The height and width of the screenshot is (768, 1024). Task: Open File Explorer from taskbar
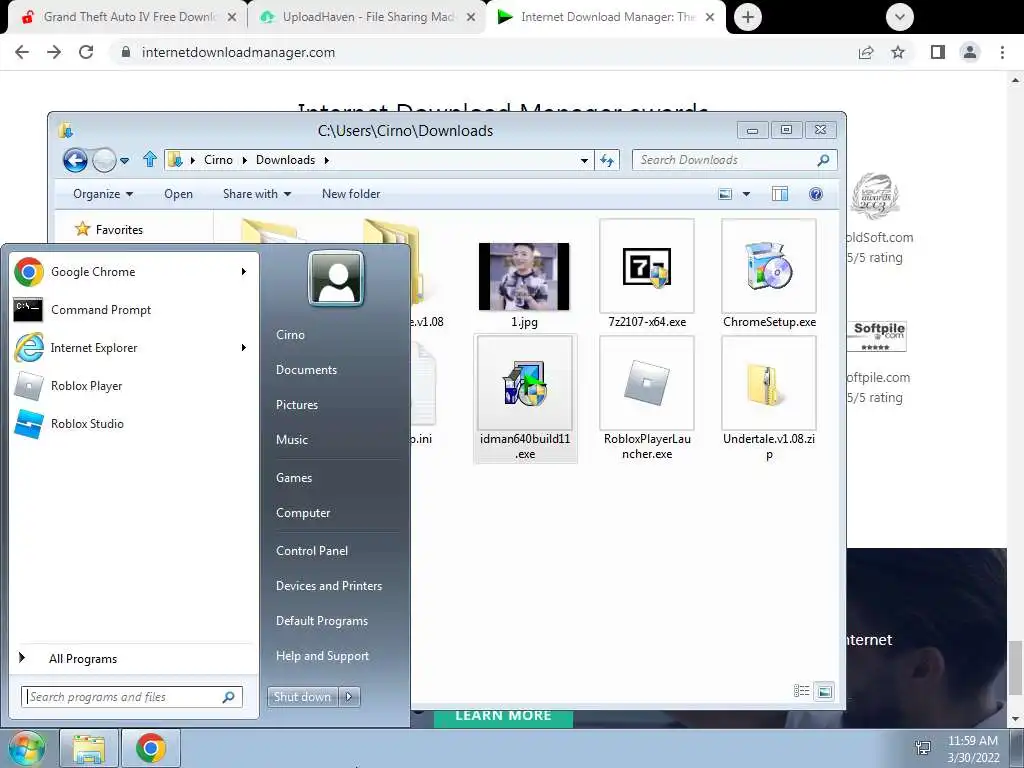pos(88,748)
